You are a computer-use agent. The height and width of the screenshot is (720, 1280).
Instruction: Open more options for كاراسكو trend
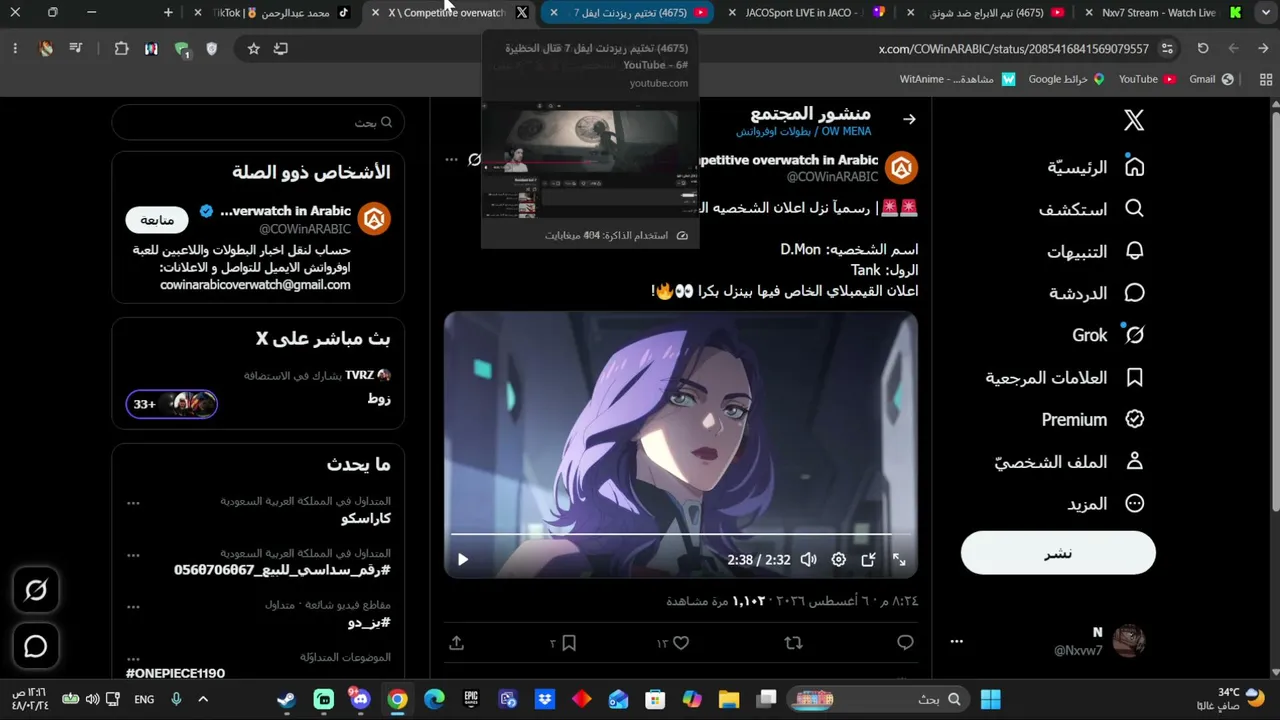click(x=133, y=503)
